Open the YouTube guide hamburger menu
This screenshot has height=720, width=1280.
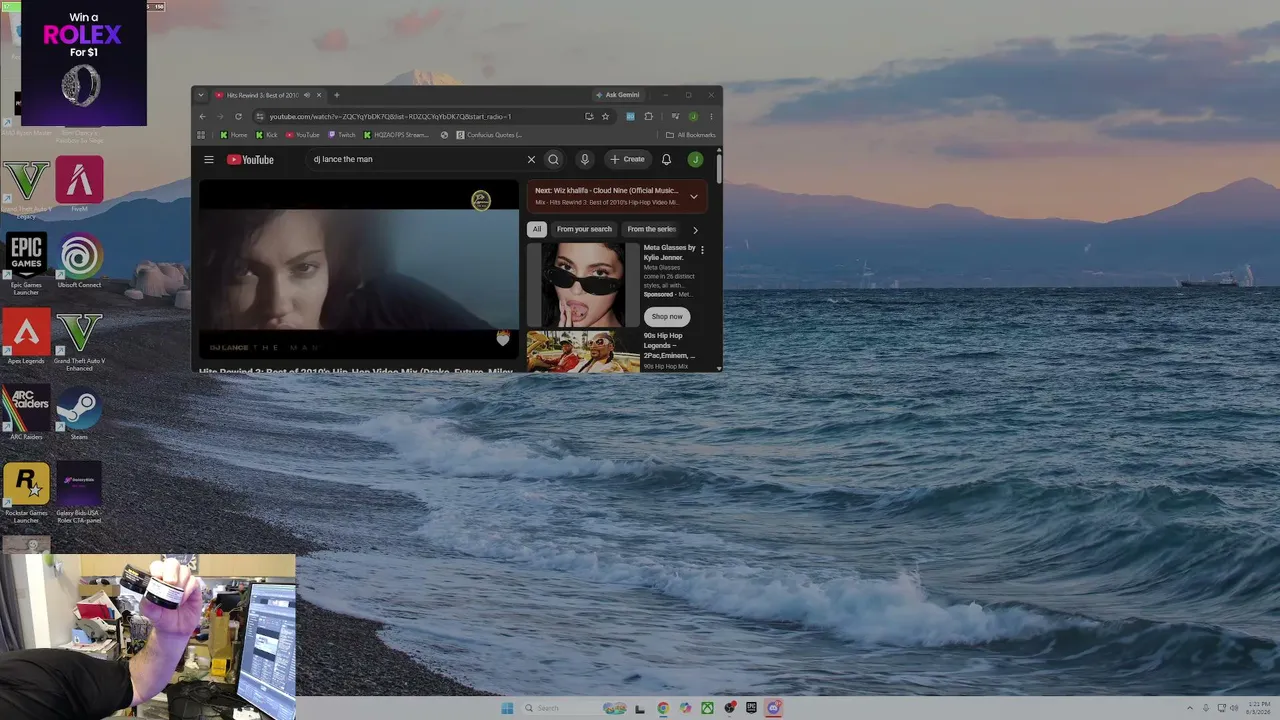[x=209, y=159]
